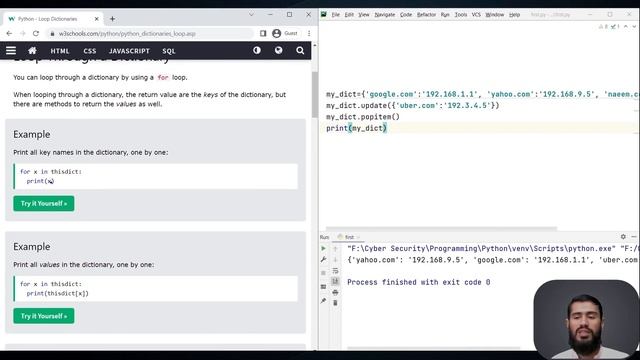Open SQL tutorial link in navbar
The width and height of the screenshot is (640, 360).
tap(169, 51)
